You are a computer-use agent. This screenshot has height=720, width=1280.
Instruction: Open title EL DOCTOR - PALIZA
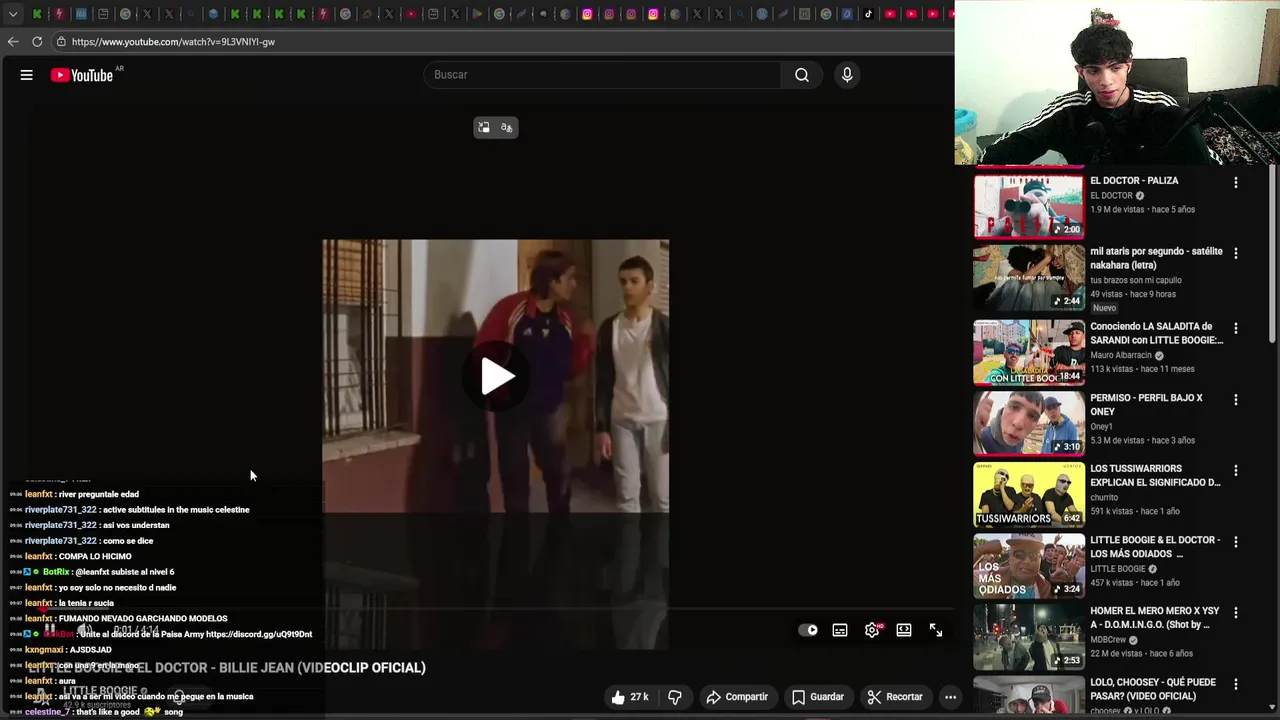1134,181
